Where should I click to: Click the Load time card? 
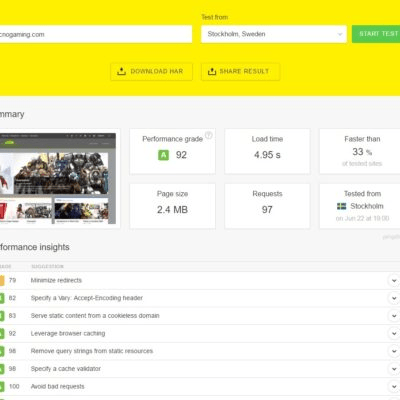click(267, 151)
